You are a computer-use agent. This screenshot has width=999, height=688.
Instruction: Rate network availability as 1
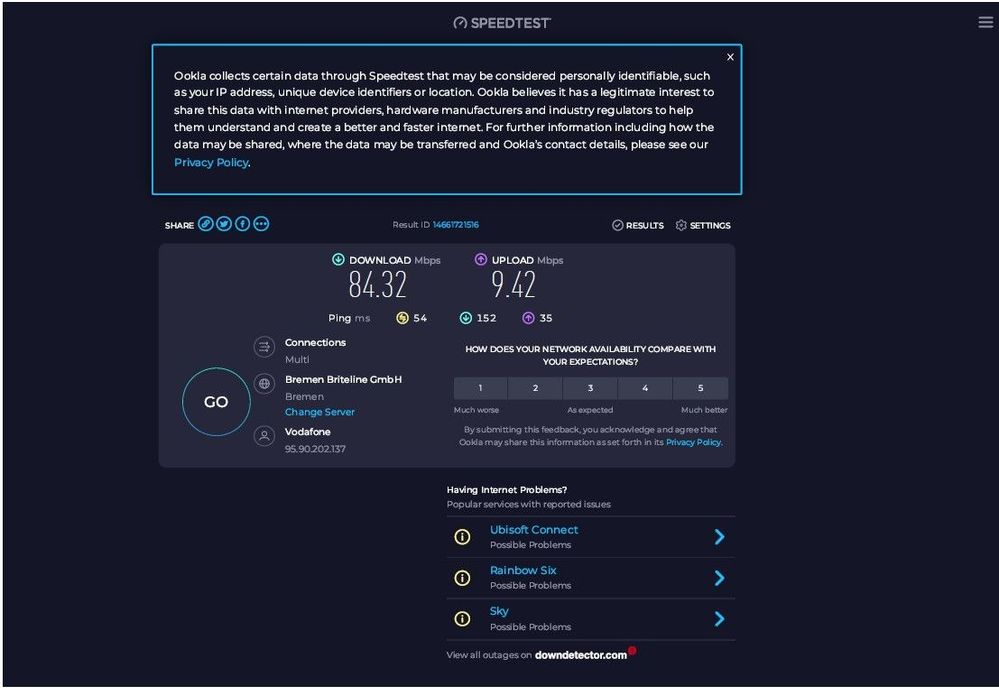coord(480,388)
